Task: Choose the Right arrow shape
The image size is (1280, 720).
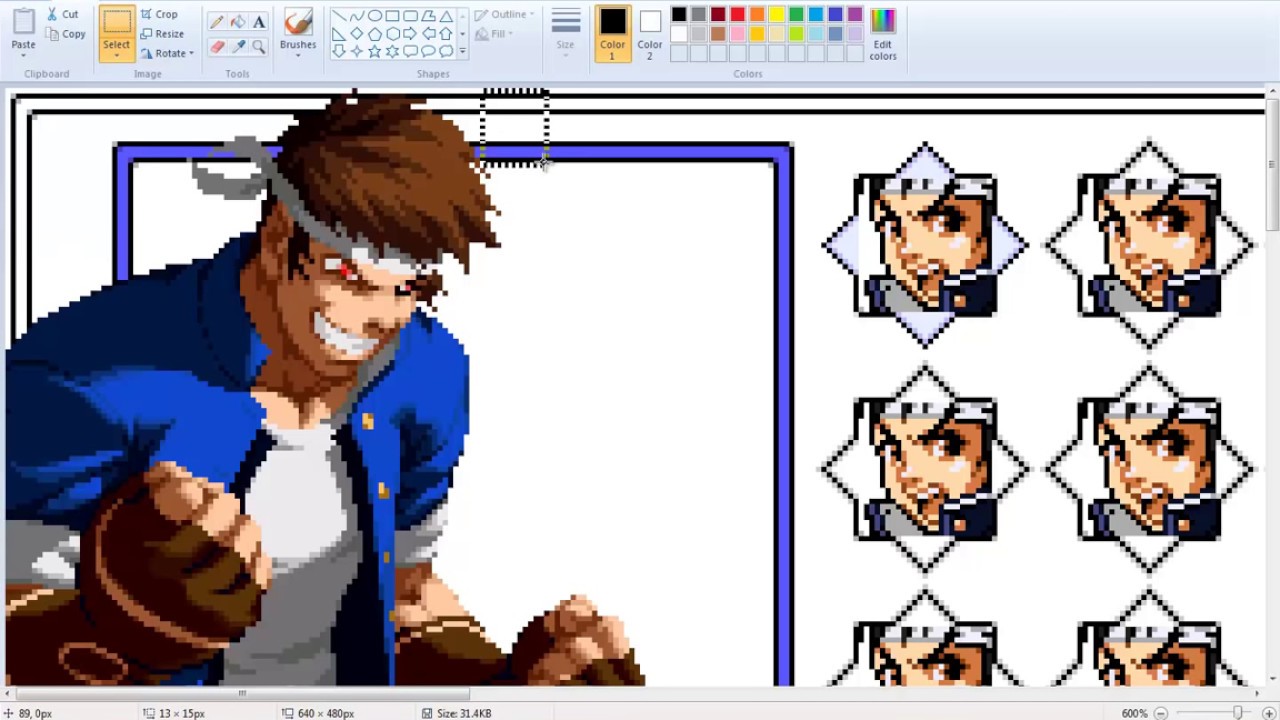Action: 411,34
